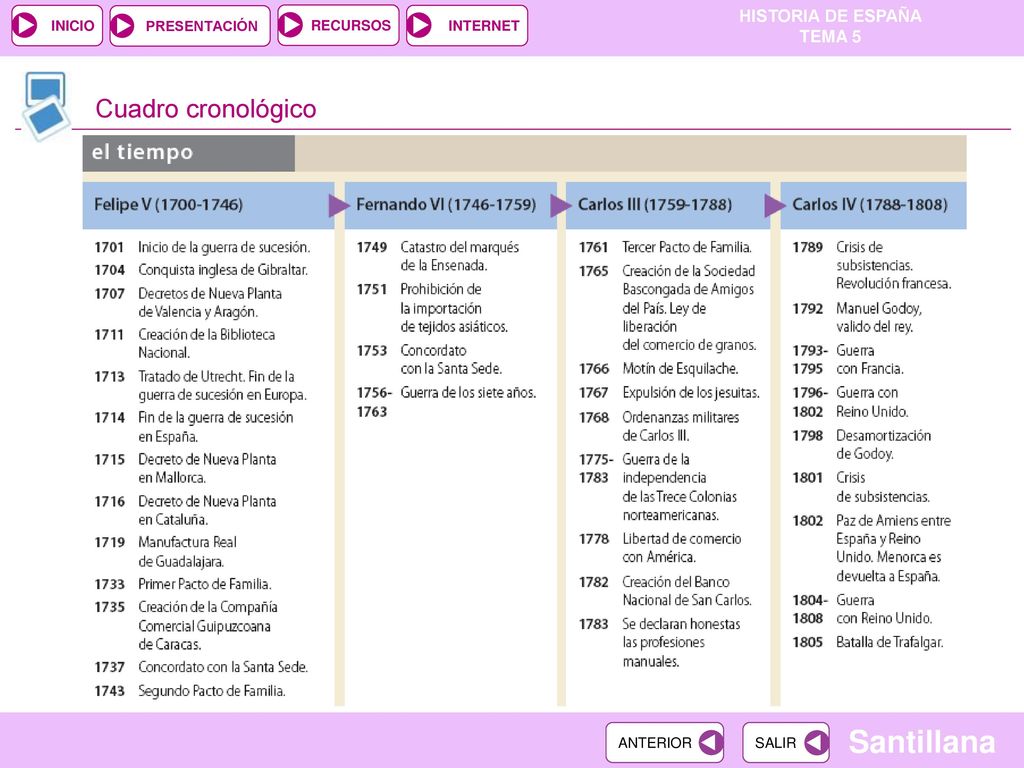This screenshot has height=768, width=1024.
Task: Click 'Guerra con Reino Unido.' under 1804-1808
Action: pos(884,609)
